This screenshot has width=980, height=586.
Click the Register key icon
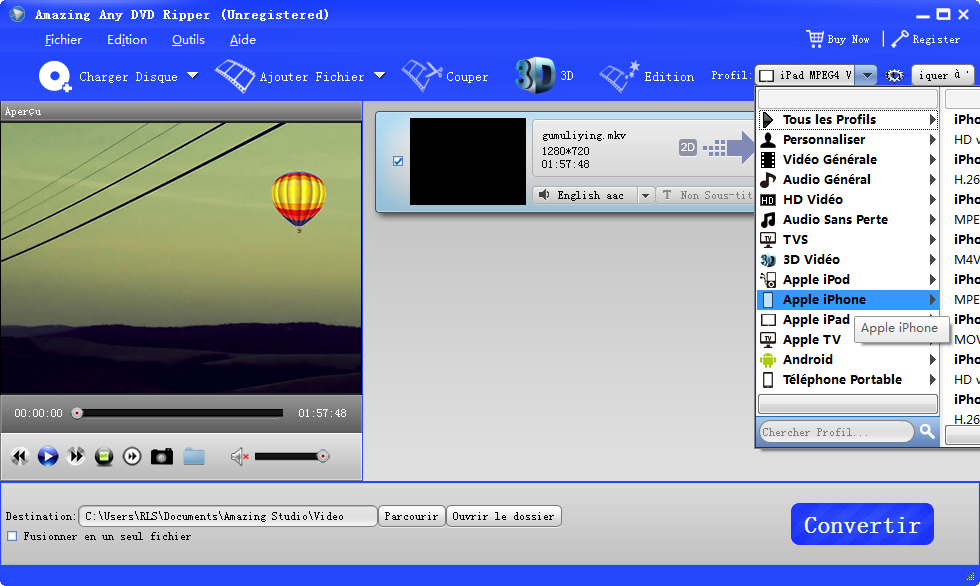pyautogui.click(x=900, y=39)
